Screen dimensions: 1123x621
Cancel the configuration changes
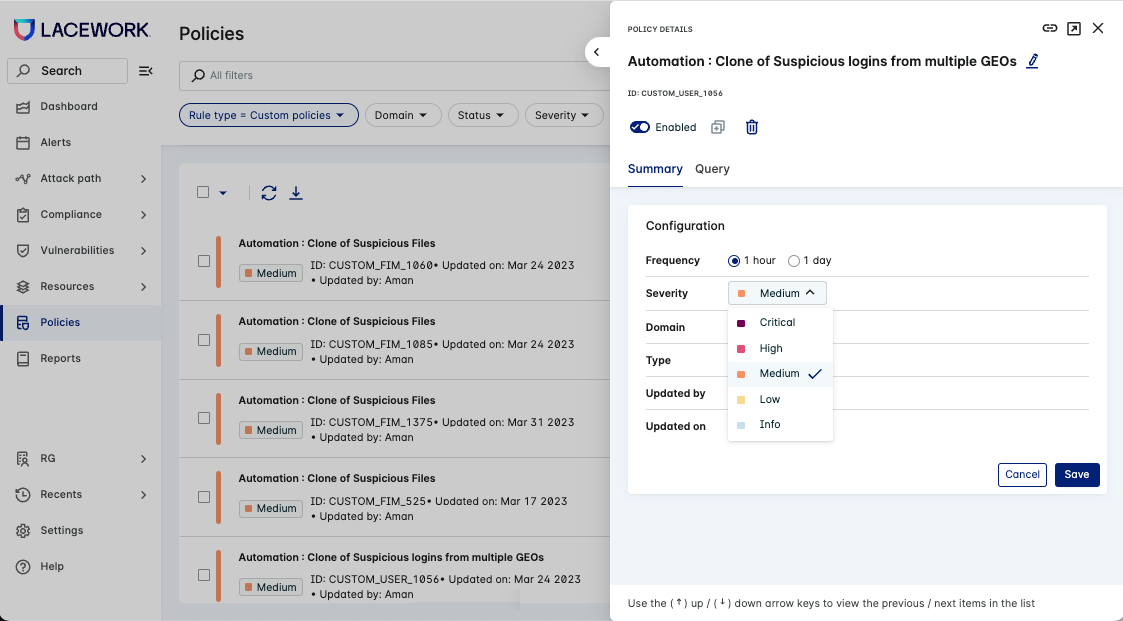click(x=1022, y=475)
